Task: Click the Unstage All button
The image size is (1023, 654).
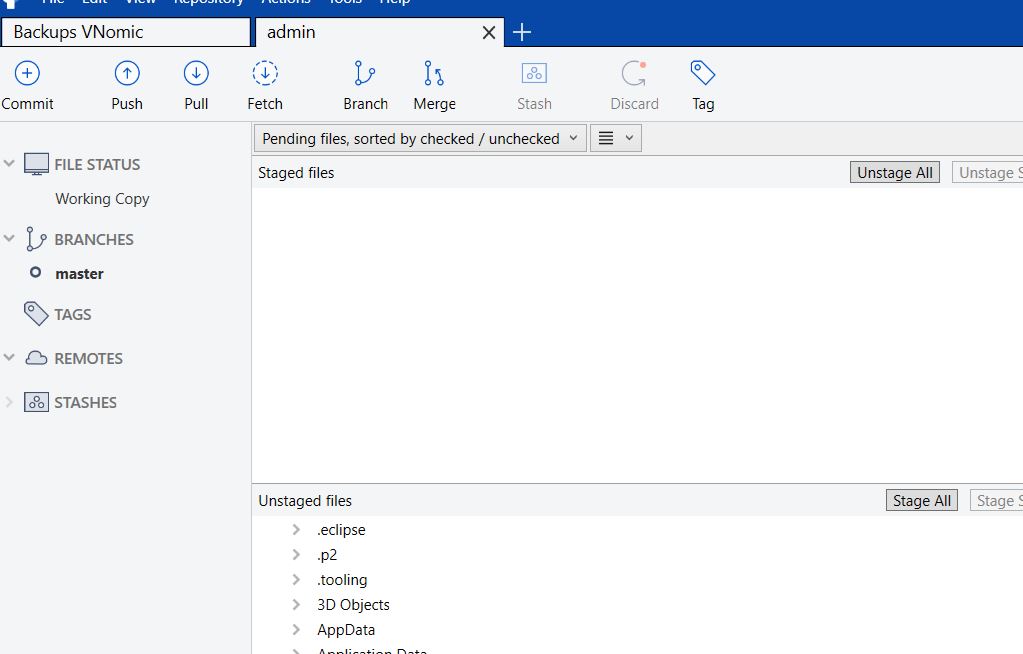Action: 894,172
